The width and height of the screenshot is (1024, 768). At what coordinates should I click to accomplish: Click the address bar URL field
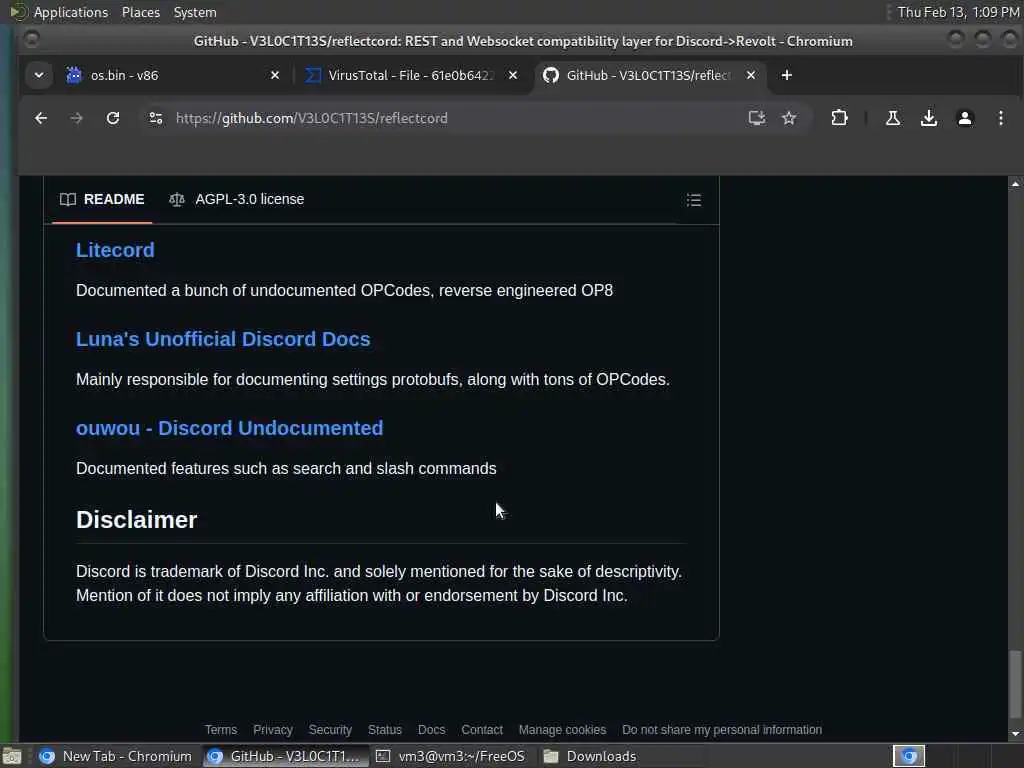coord(451,118)
